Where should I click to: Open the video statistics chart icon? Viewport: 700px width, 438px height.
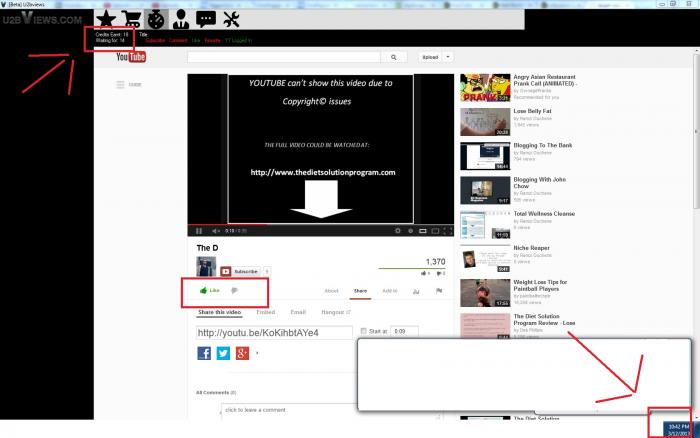[416, 291]
